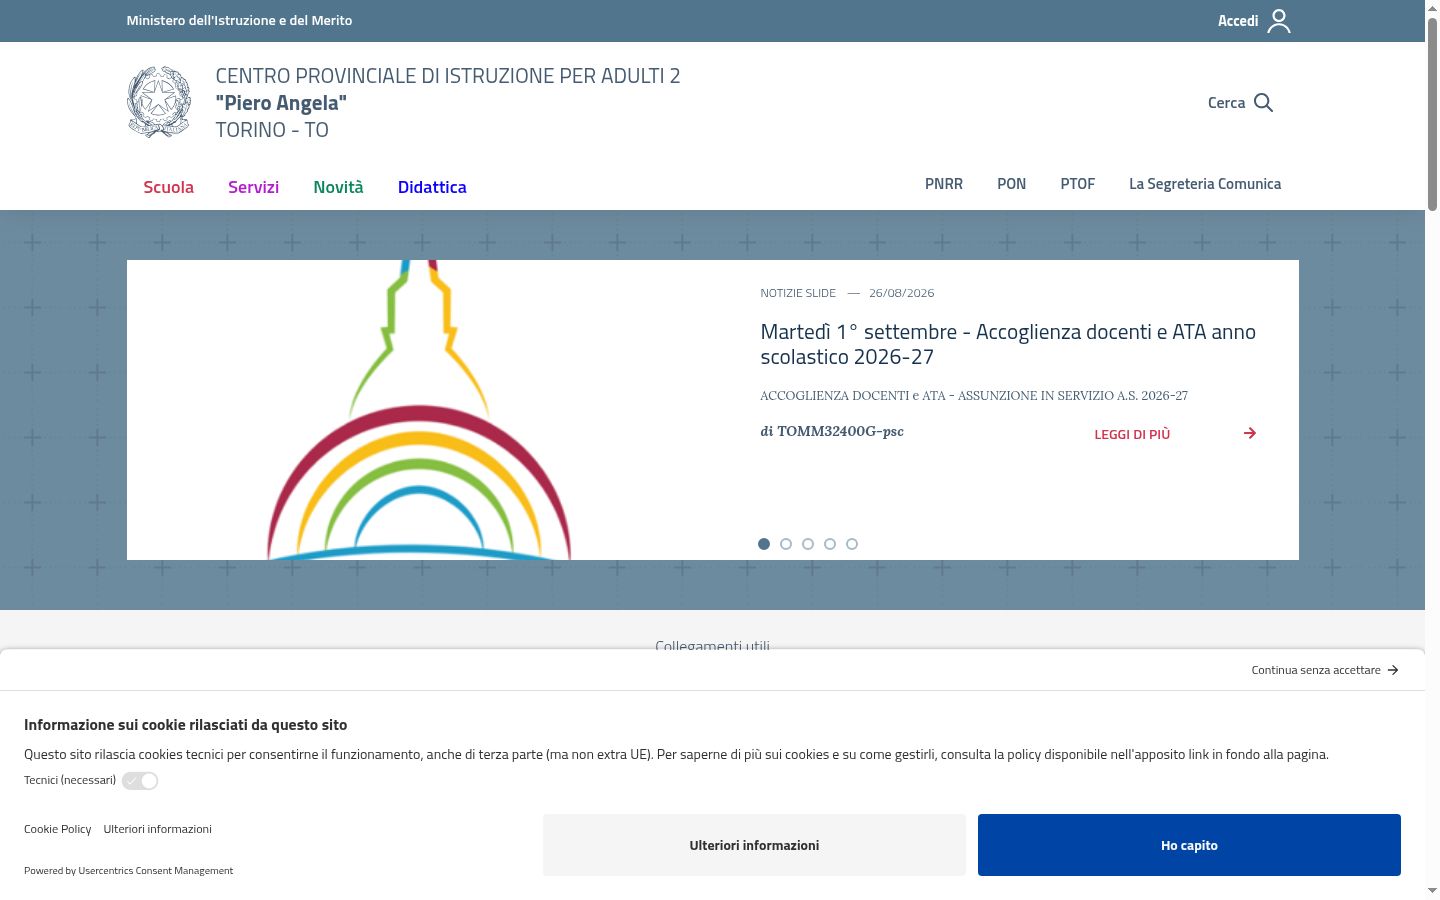
Task: Select the first carousel slide dot
Action: pos(764,544)
